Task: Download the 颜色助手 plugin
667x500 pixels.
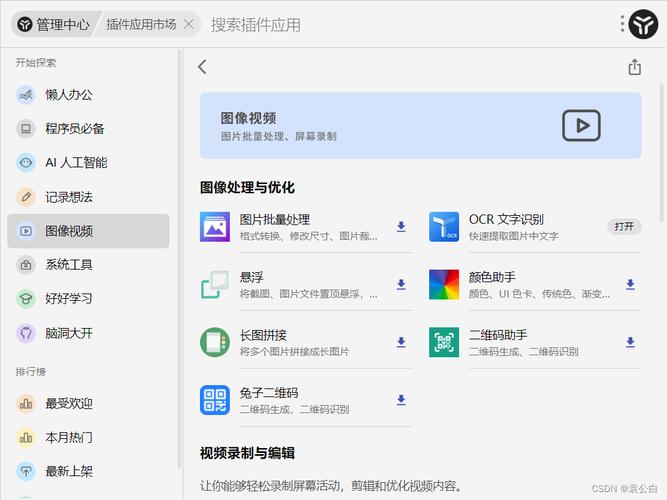Action: [630, 284]
